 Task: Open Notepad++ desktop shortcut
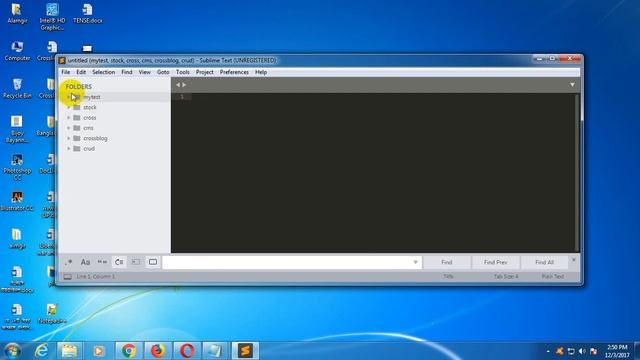pyautogui.click(x=52, y=314)
